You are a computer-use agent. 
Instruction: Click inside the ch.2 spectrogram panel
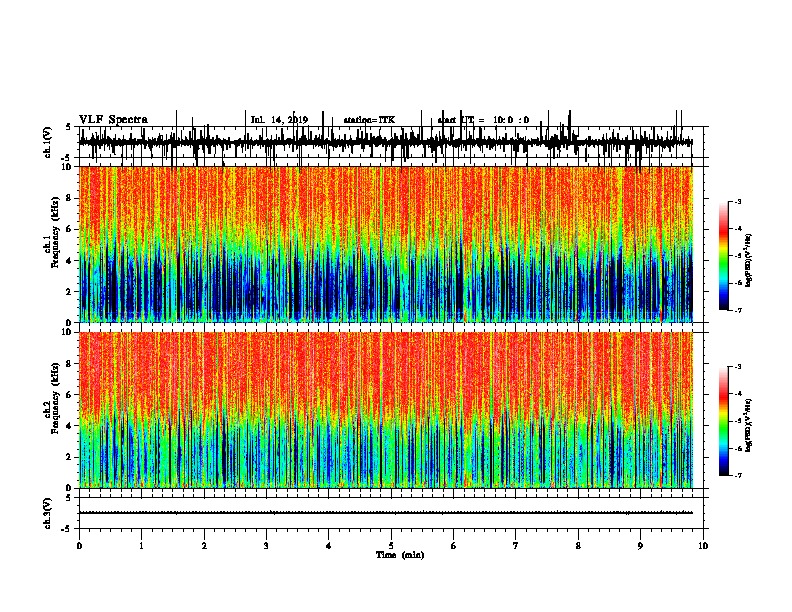pos(386,410)
